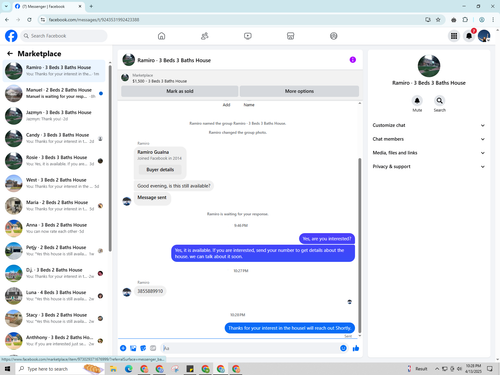Image resolution: width=500 pixels, height=375 pixels.
Task: Open Jazmyn - 3 Beds 3 Baths House conversation
Action: click(54, 116)
